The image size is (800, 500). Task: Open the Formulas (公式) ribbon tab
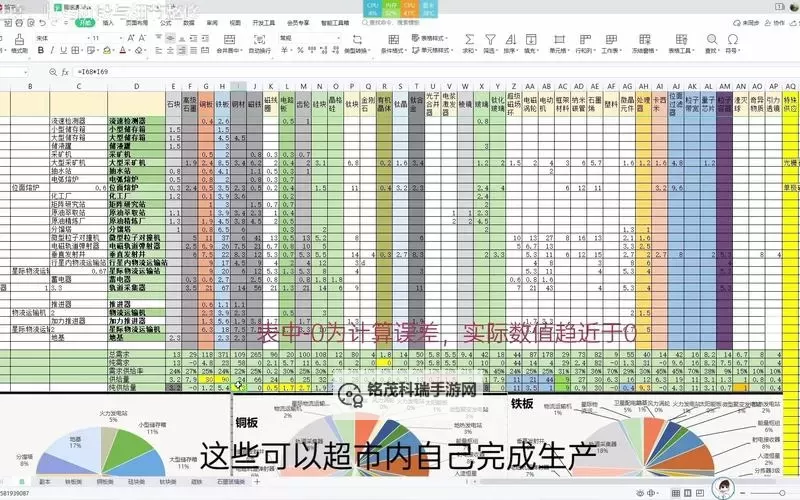point(166,23)
